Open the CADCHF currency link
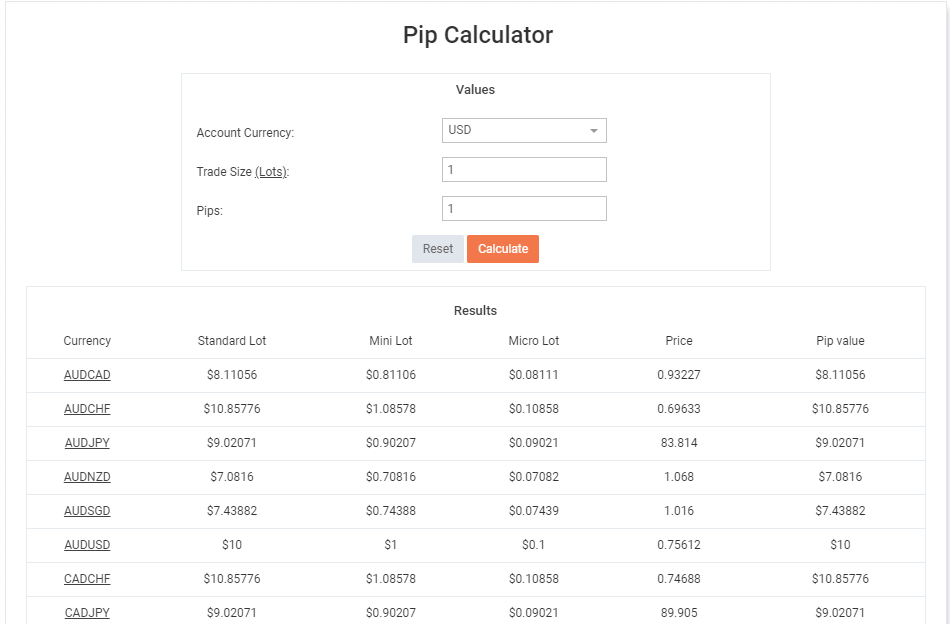This screenshot has height=624, width=950. [87, 579]
